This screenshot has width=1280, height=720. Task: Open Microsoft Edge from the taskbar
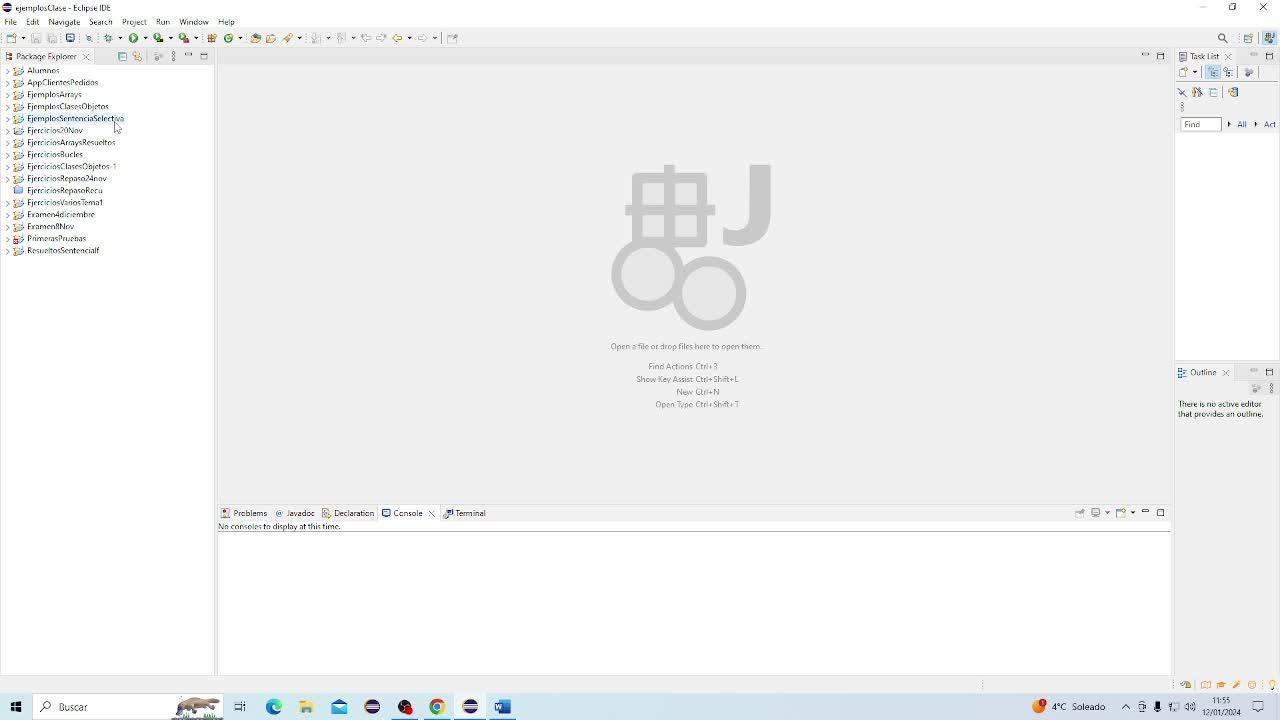(x=274, y=707)
